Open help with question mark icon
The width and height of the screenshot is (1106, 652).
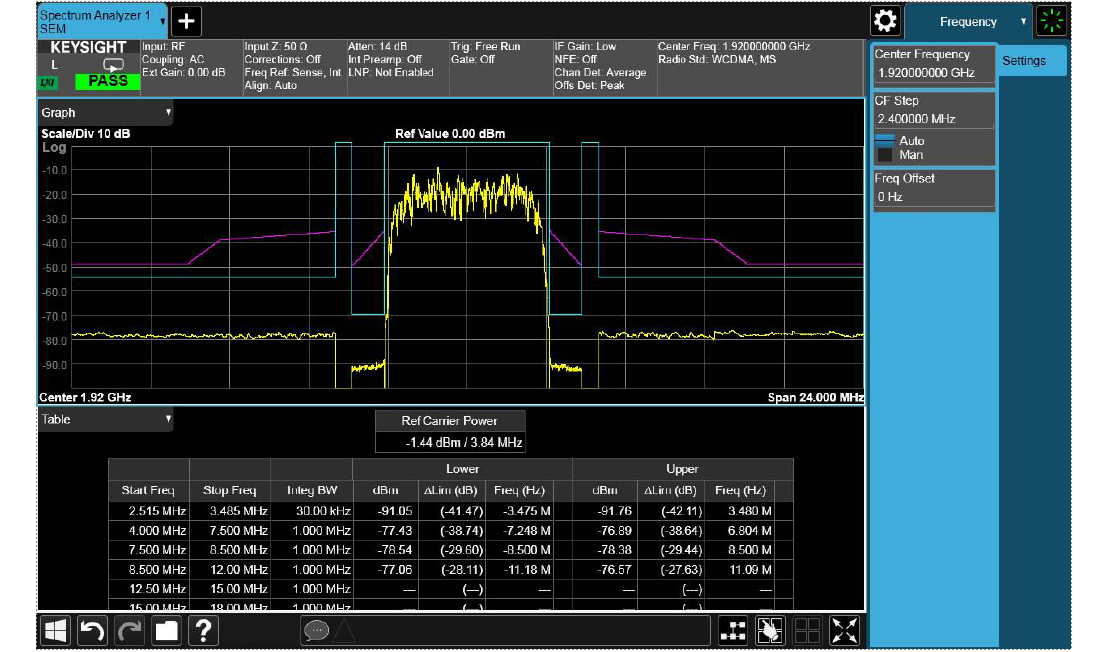click(203, 630)
